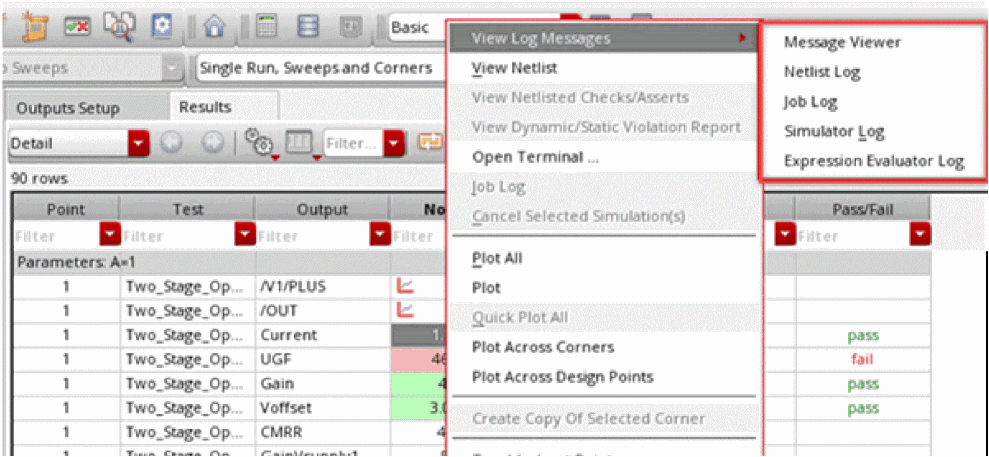Select the CMRR output cell

[322, 432]
